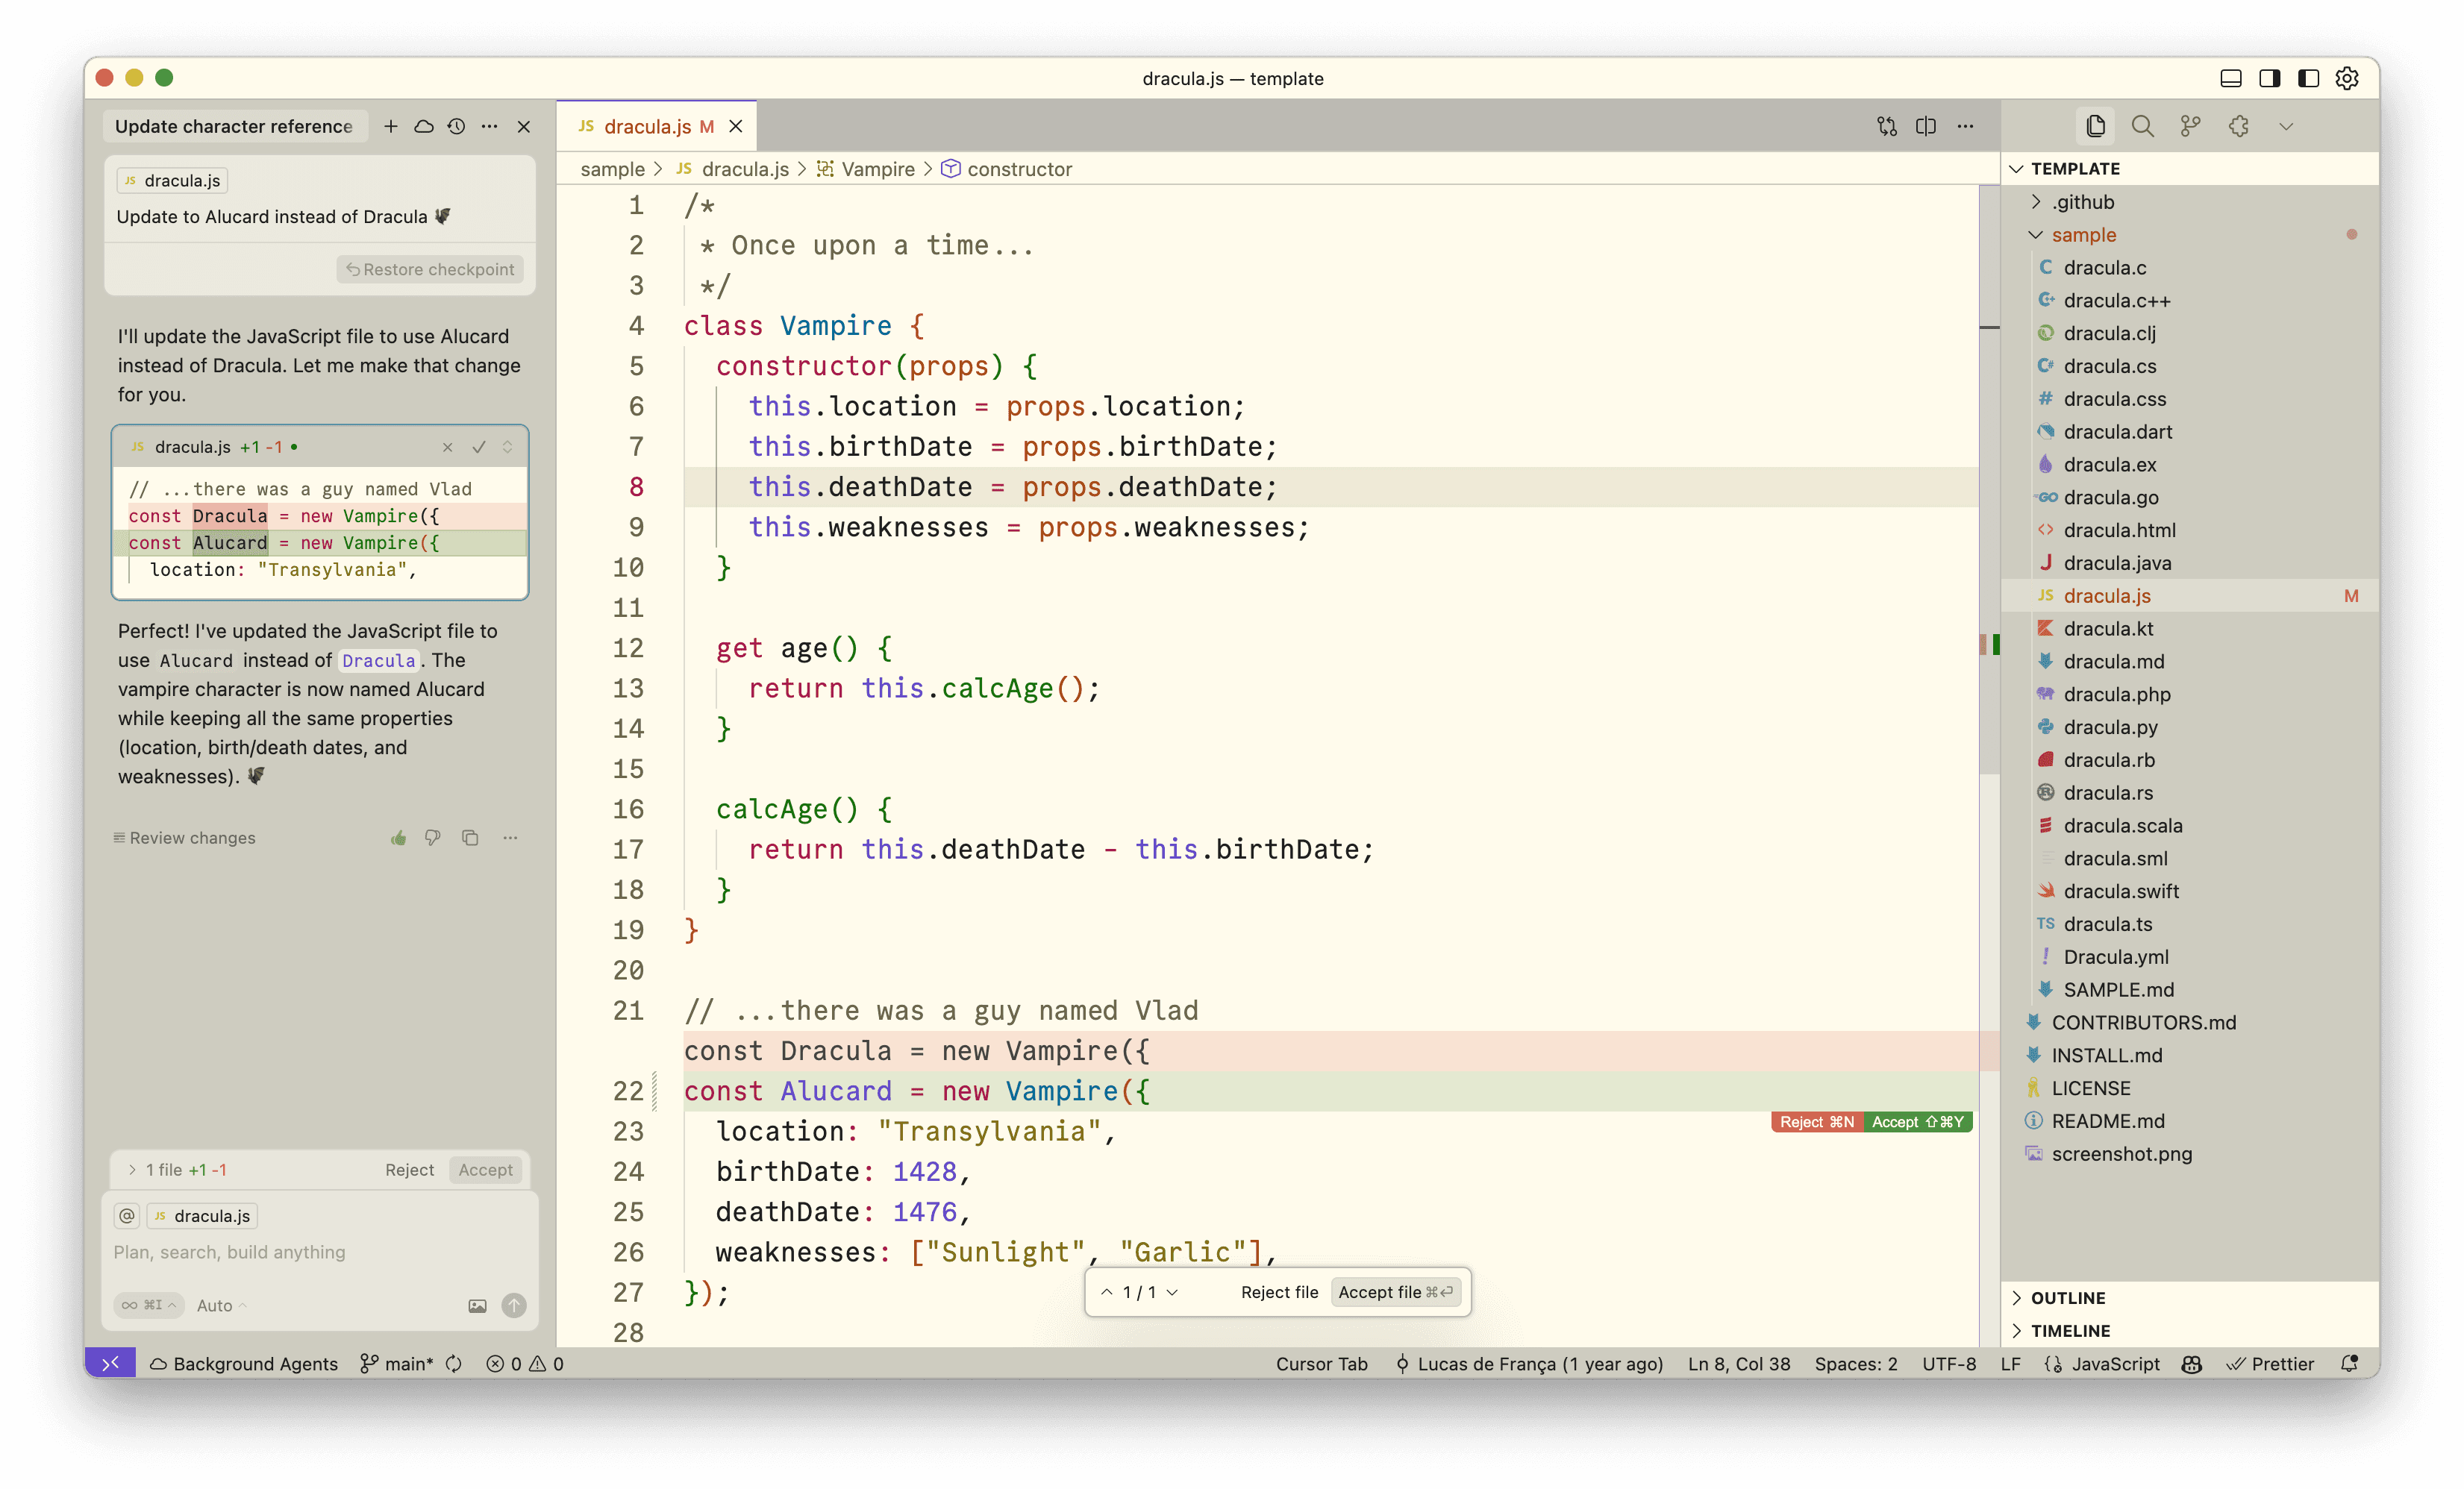Give a thumbs up on the AI response

click(399, 838)
